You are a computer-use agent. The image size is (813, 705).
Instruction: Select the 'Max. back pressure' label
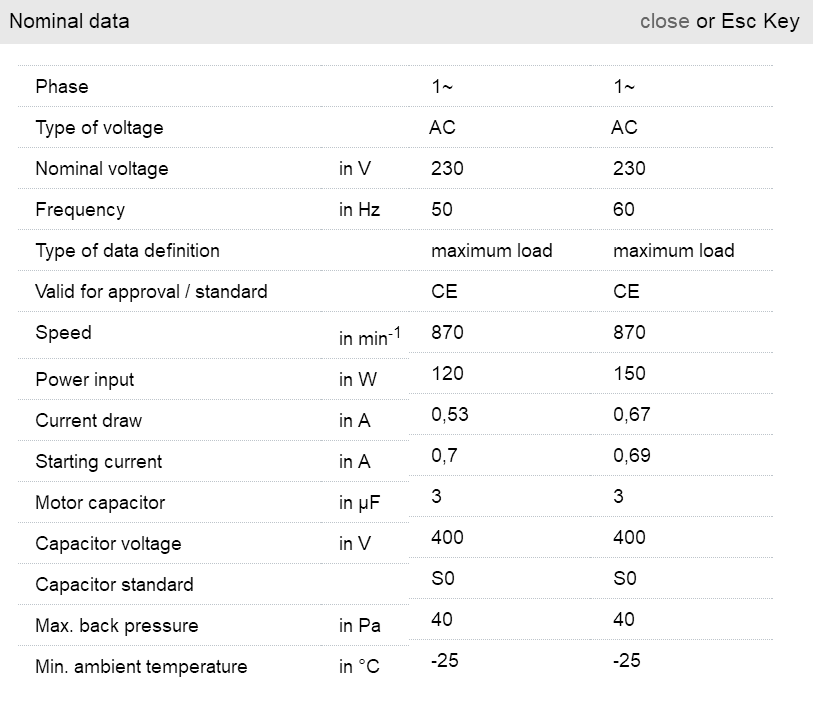click(117, 626)
